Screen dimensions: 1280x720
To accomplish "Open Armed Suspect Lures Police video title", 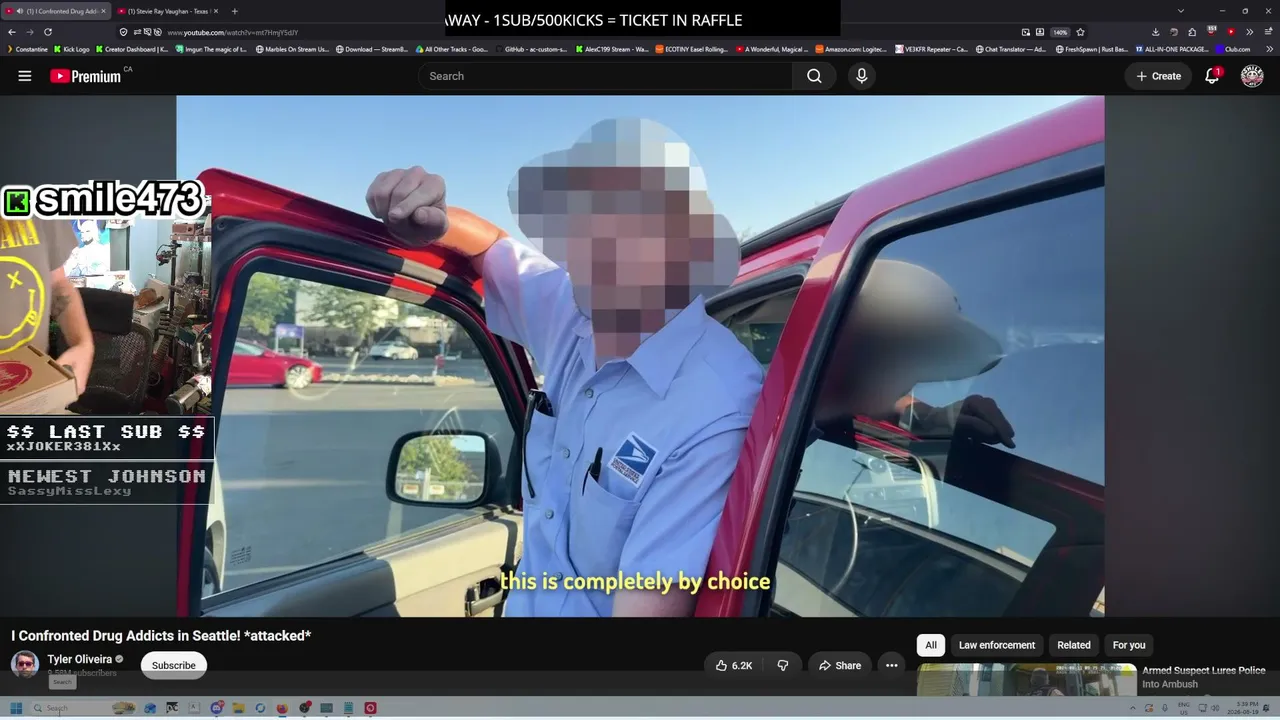I will point(1204,677).
